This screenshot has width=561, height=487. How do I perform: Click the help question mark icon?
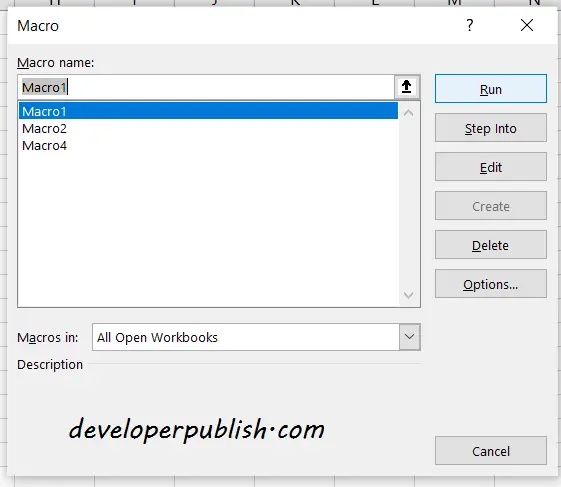470,25
